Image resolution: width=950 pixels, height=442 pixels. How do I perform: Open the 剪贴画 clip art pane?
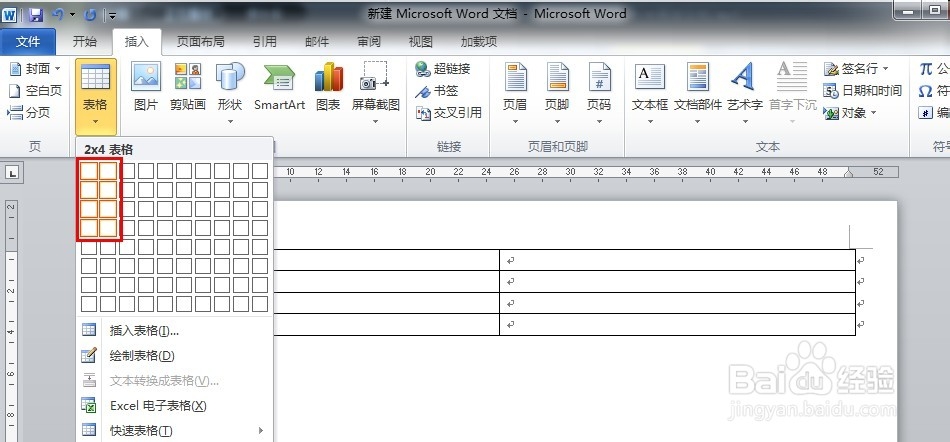point(188,88)
